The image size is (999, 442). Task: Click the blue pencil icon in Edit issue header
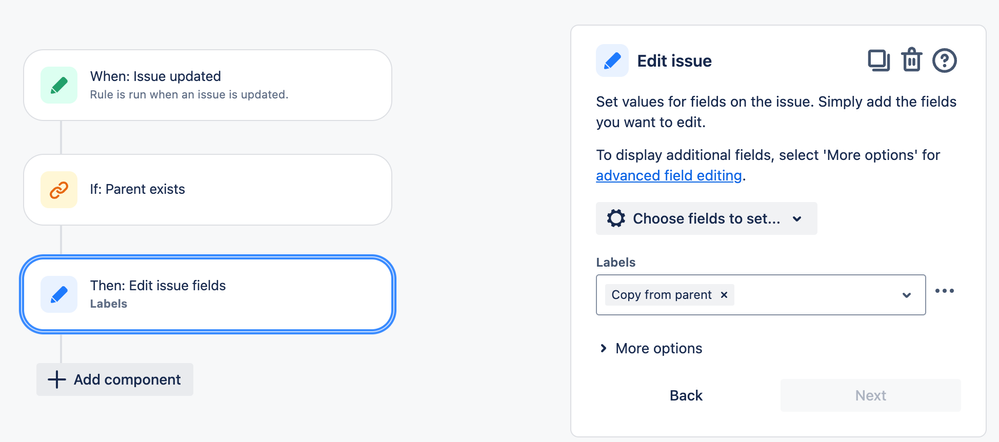612,61
